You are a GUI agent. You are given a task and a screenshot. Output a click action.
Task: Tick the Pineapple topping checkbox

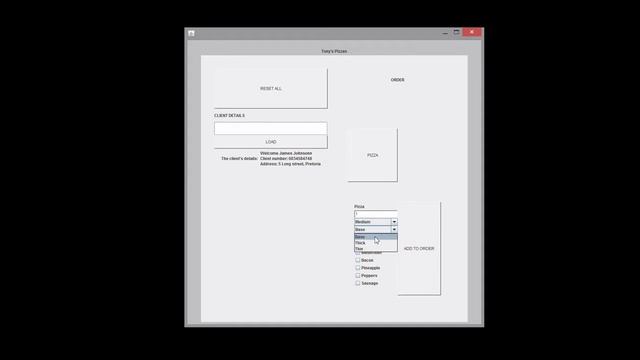coord(358,268)
